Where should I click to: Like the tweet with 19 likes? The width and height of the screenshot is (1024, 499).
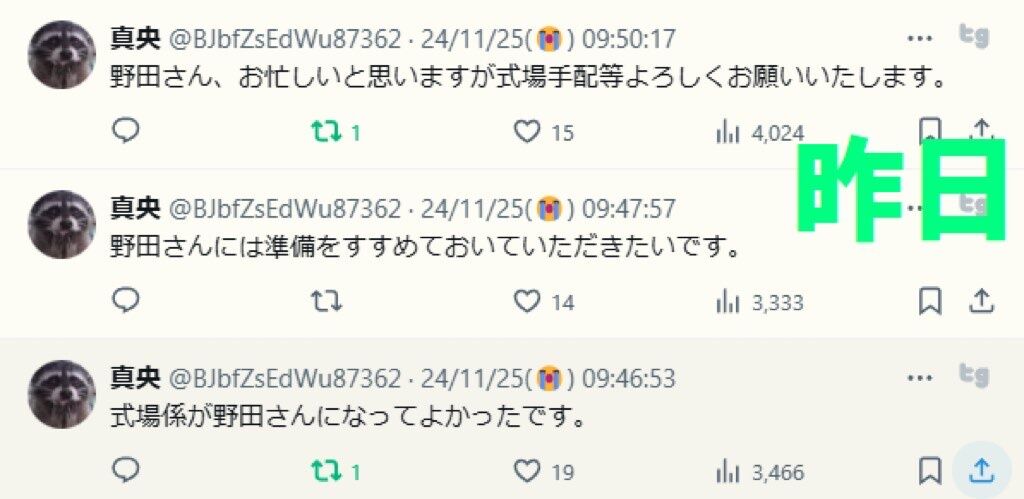(543, 471)
